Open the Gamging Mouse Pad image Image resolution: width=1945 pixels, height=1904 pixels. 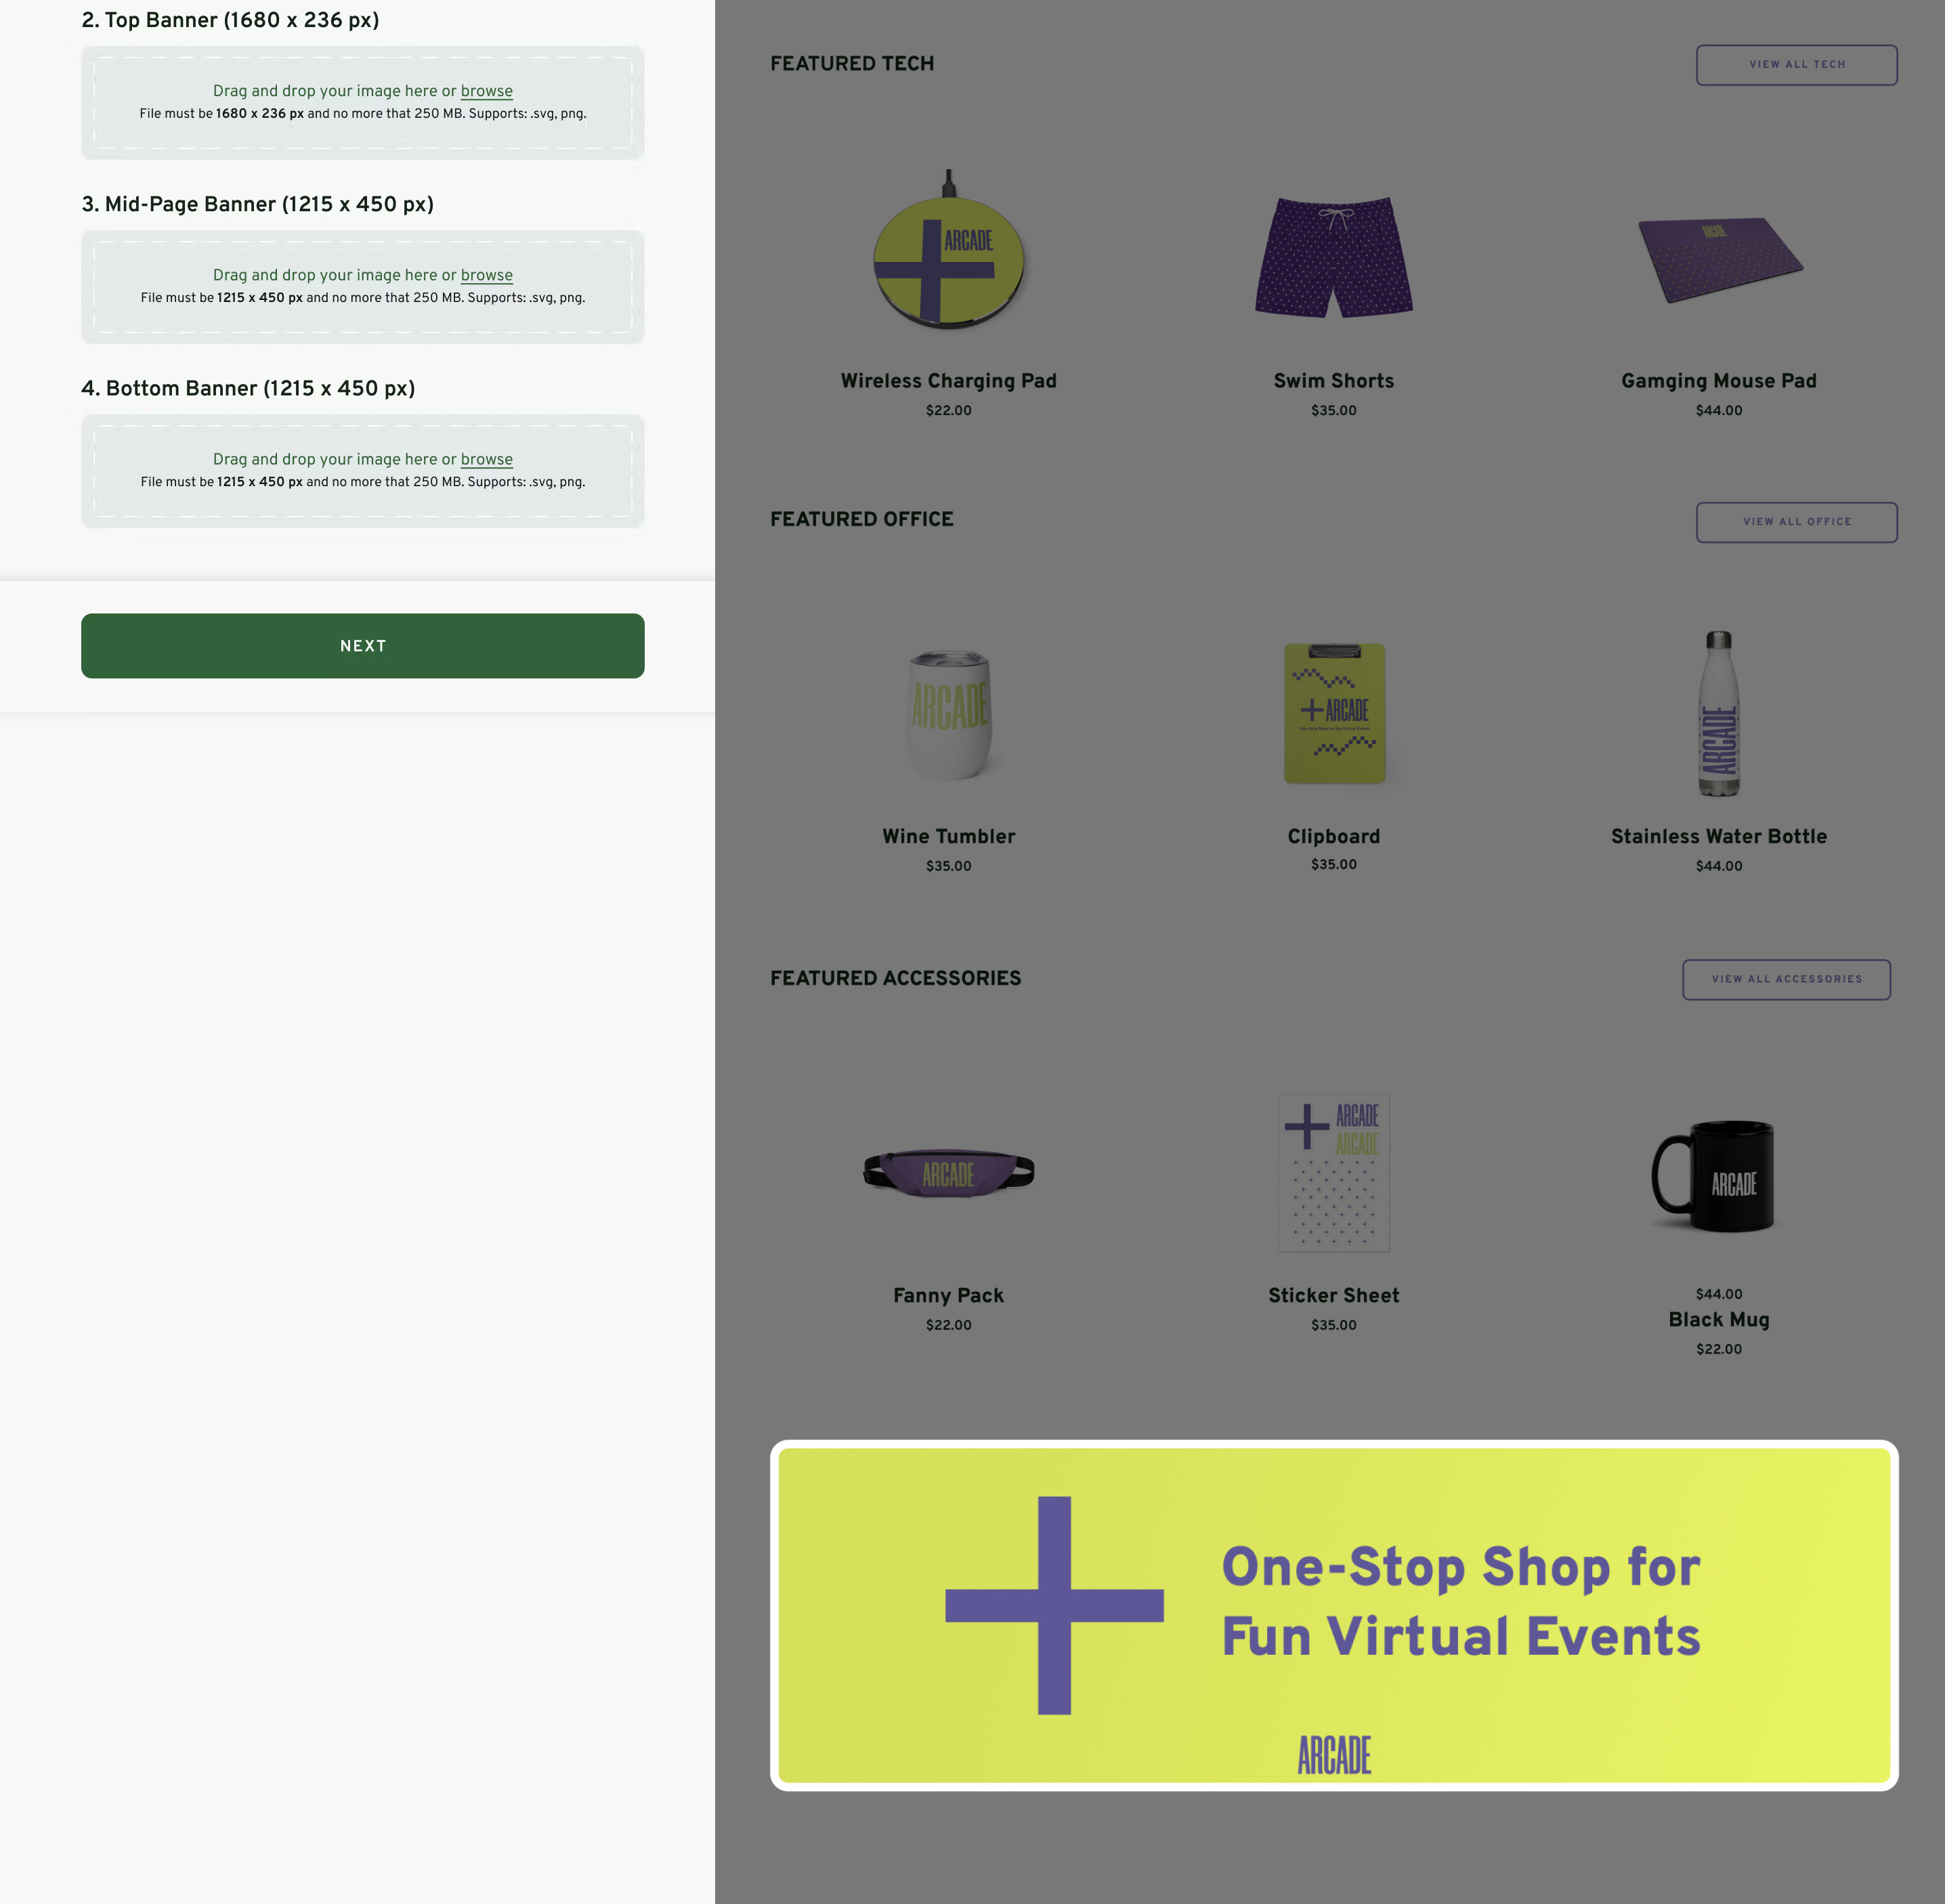coord(1720,259)
